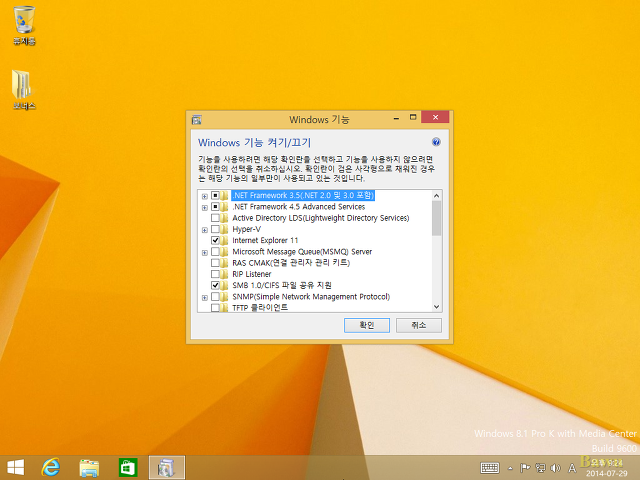Click the network tray icon
Screen dimensions: 640x480
[540, 468]
